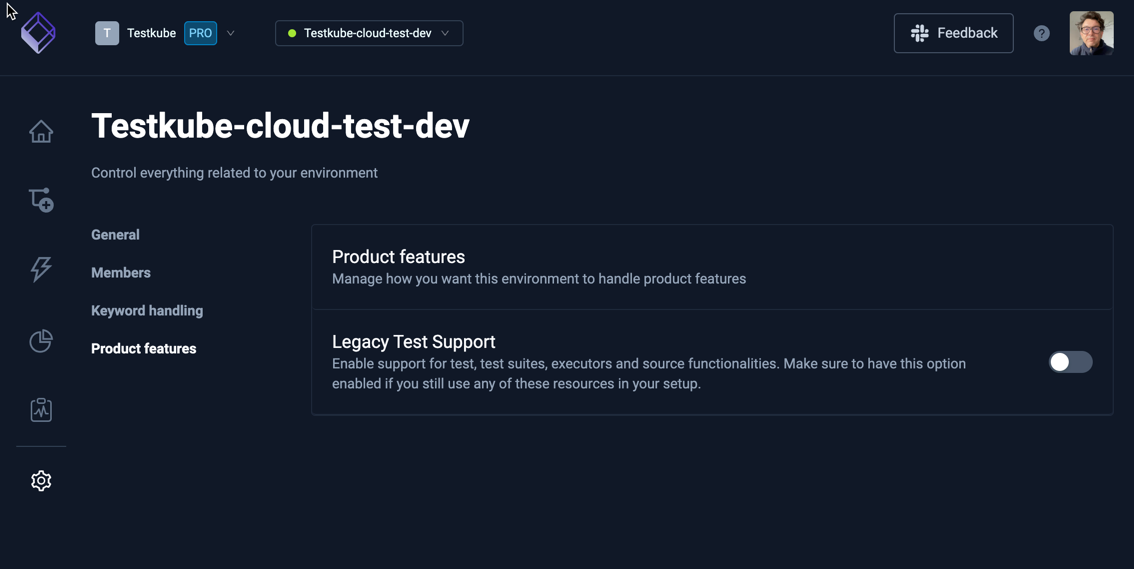1134x569 pixels.
Task: Open the lightning bolt triggers icon
Action: click(41, 269)
